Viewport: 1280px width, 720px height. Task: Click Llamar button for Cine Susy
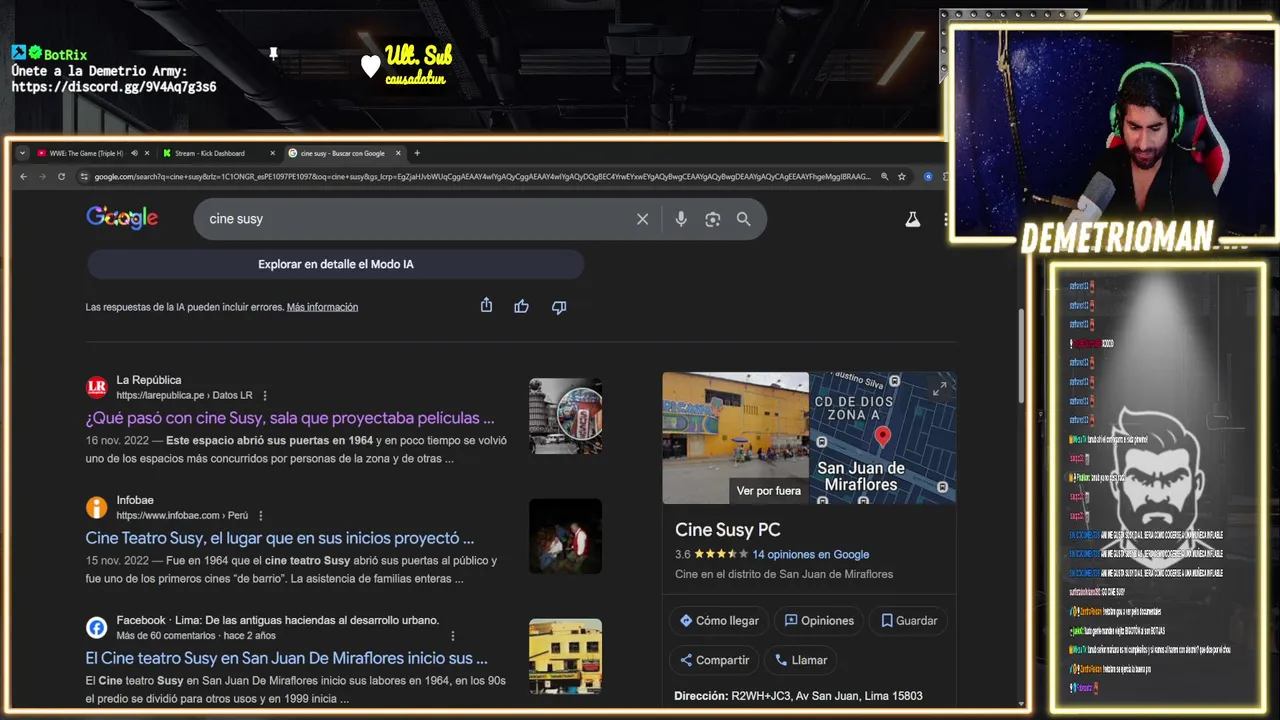pyautogui.click(x=801, y=660)
